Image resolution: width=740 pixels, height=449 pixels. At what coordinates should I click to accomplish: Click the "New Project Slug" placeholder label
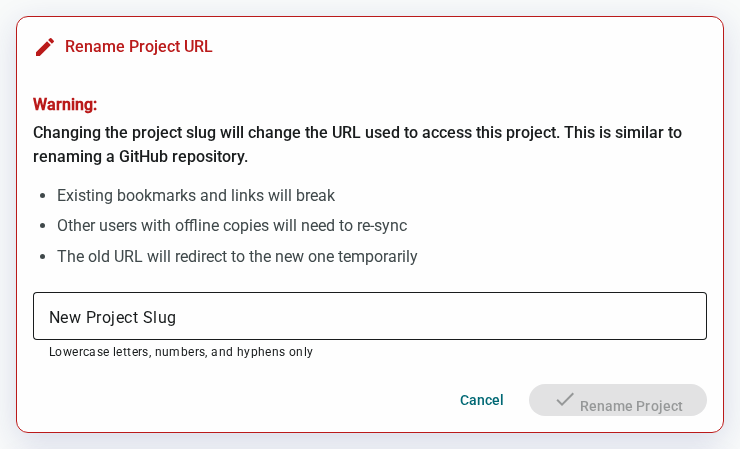coord(112,317)
